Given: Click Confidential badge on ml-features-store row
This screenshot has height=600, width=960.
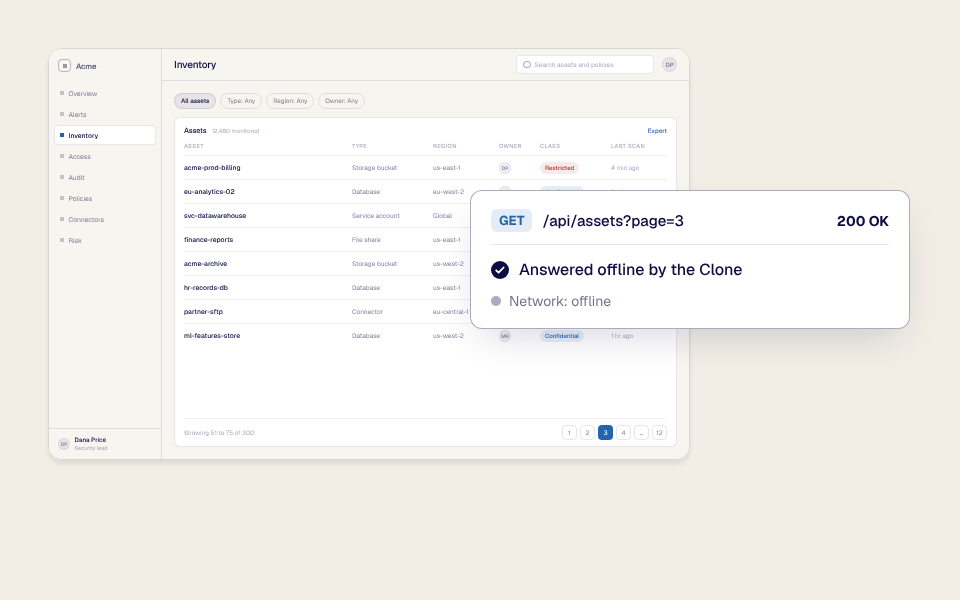Looking at the screenshot, I should (x=561, y=336).
